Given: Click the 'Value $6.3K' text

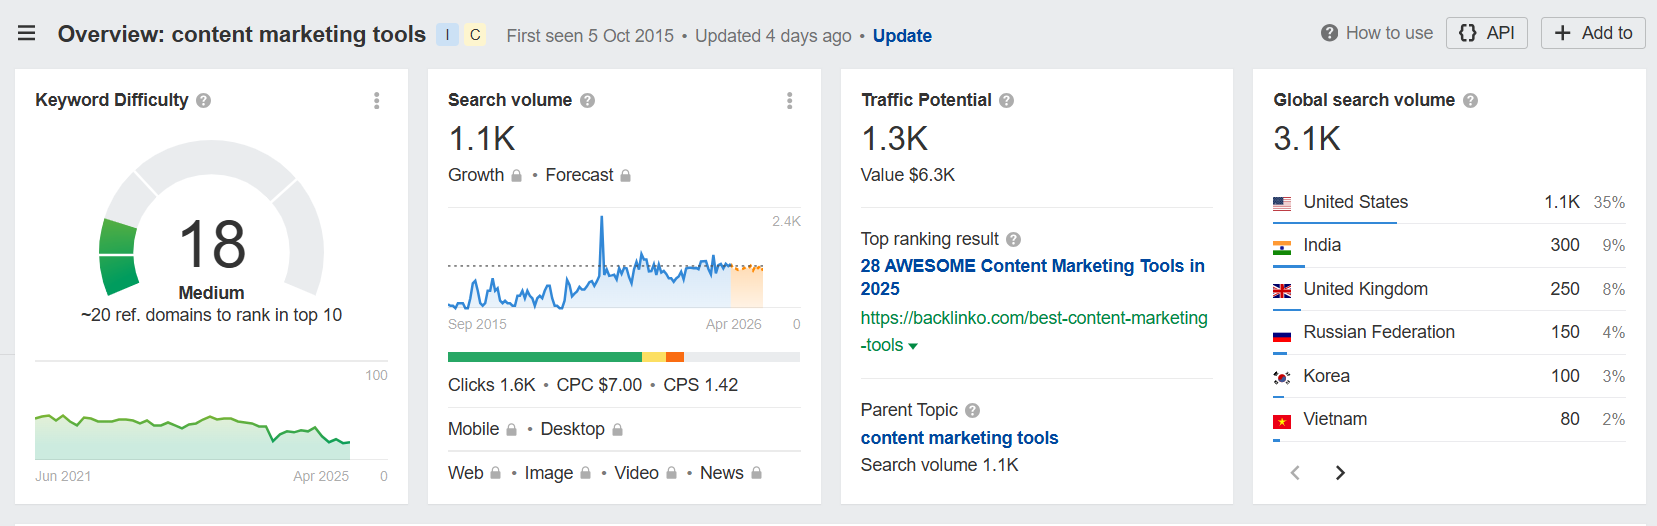Looking at the screenshot, I should (x=908, y=175).
